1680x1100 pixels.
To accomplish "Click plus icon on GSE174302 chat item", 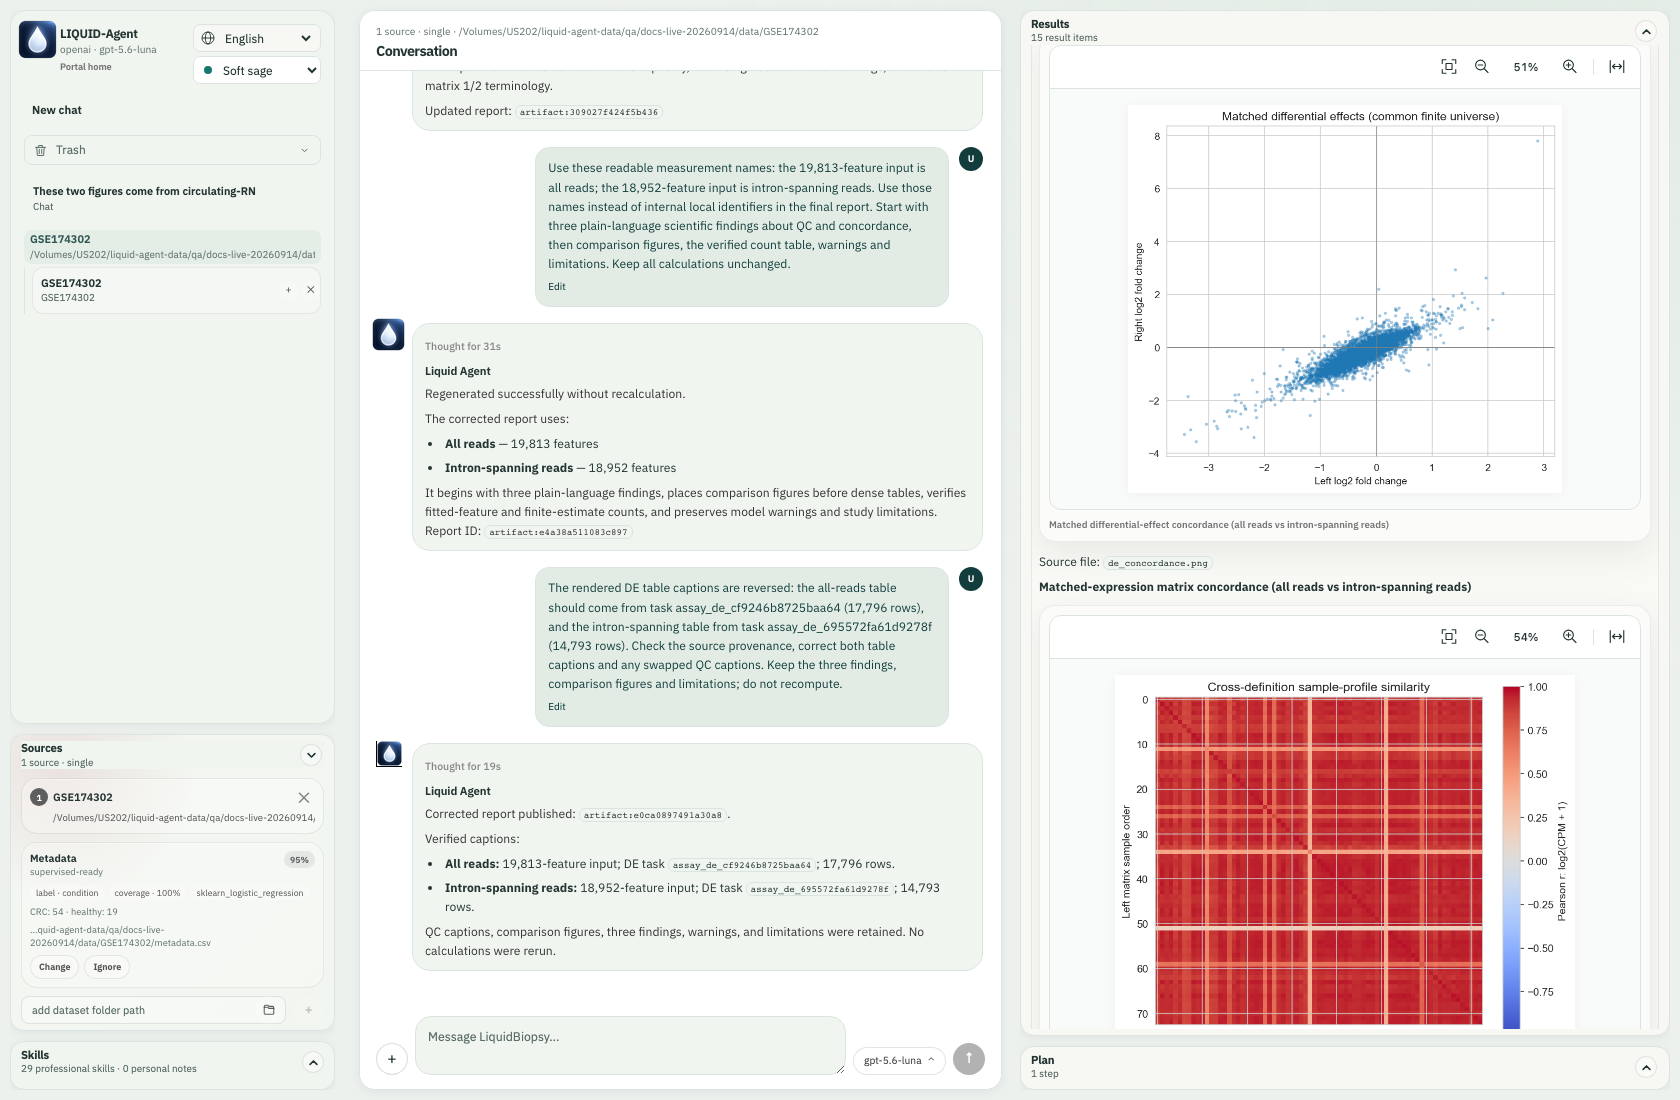I will click(x=288, y=290).
